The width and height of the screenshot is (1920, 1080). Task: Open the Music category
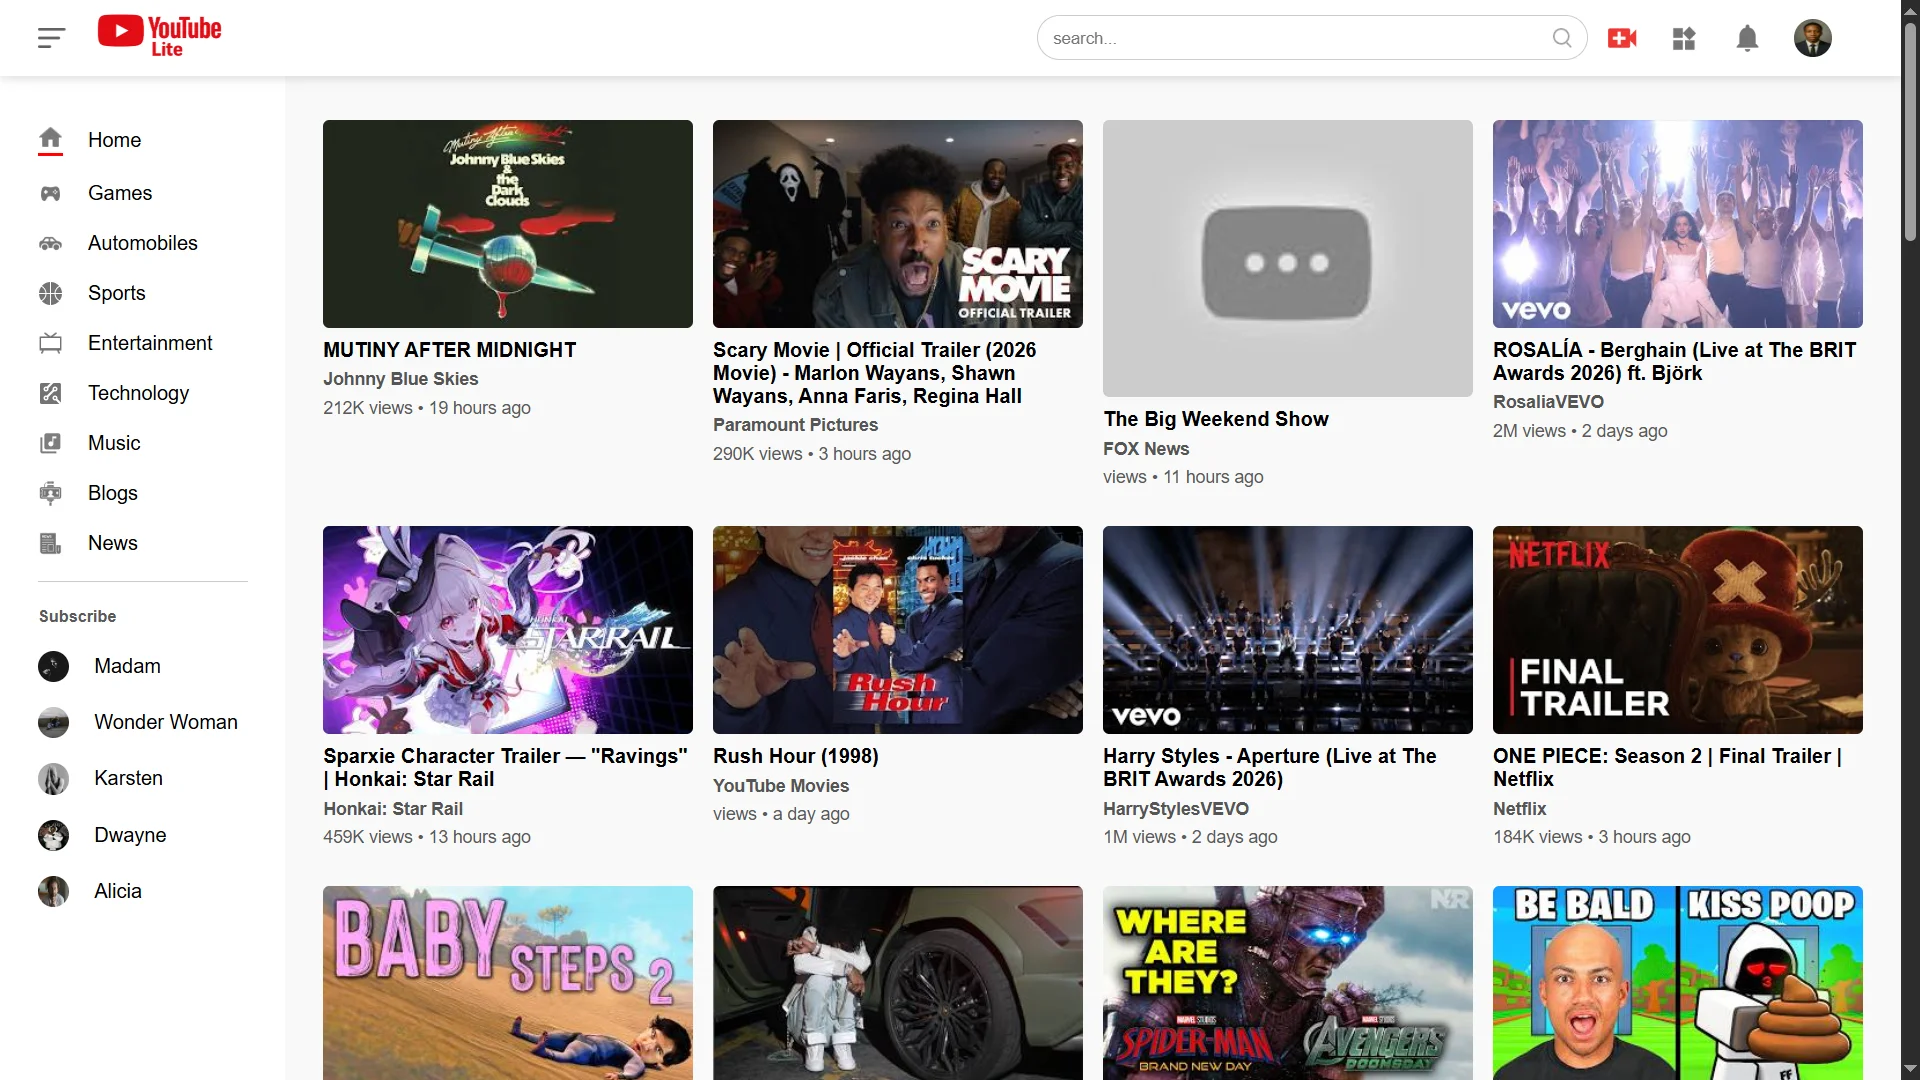point(114,443)
